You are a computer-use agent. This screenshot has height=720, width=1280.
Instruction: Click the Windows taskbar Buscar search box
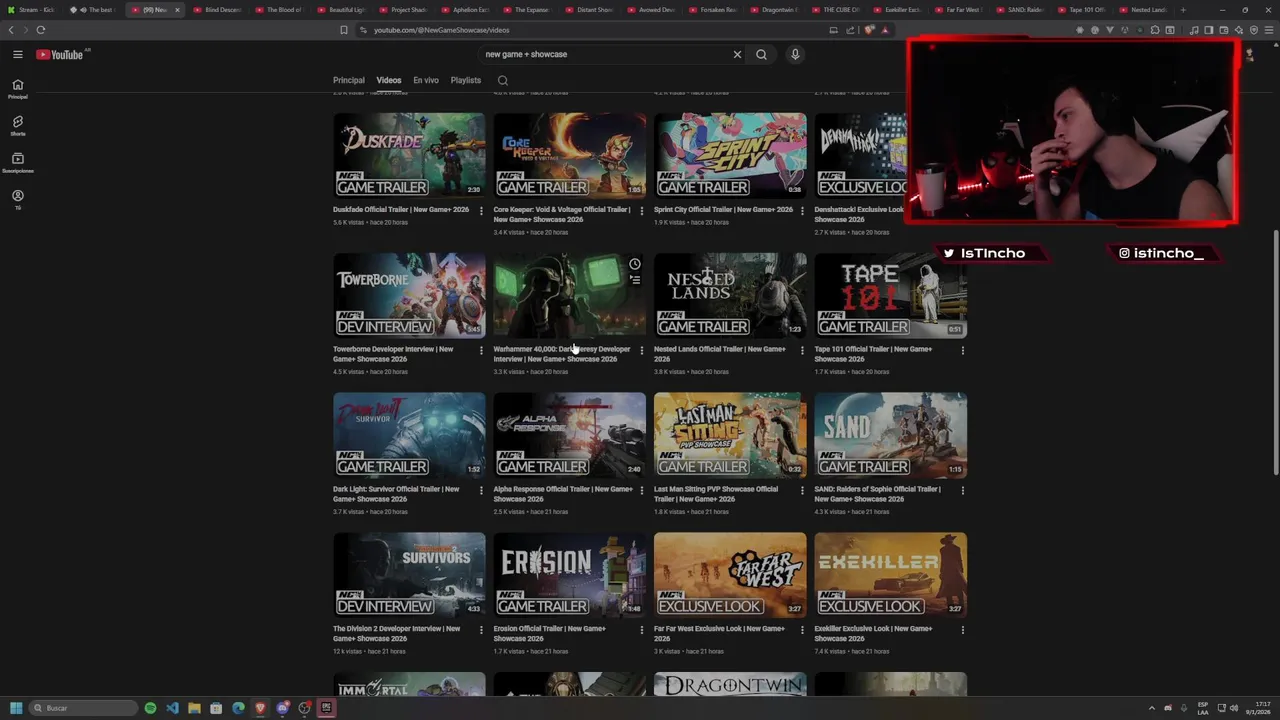(83, 708)
